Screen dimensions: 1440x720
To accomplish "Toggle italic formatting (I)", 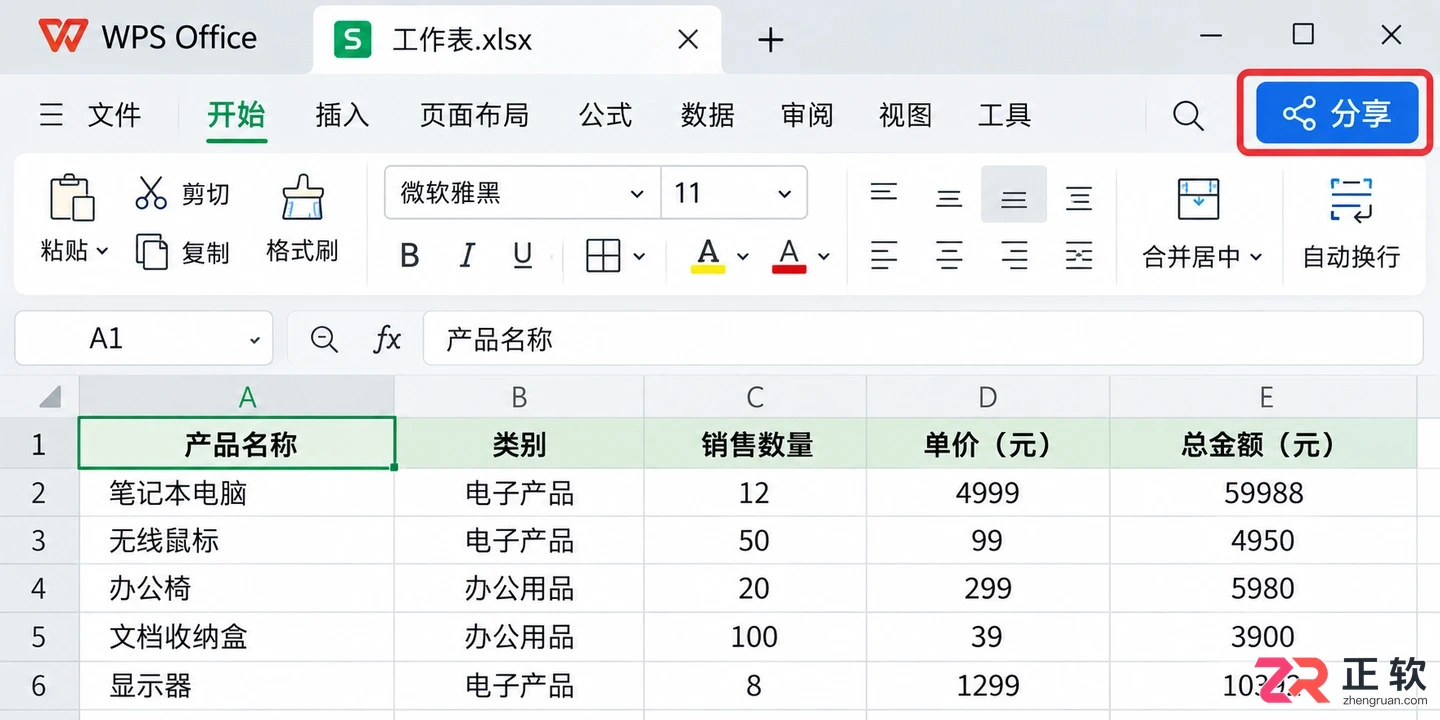I will click(x=466, y=256).
